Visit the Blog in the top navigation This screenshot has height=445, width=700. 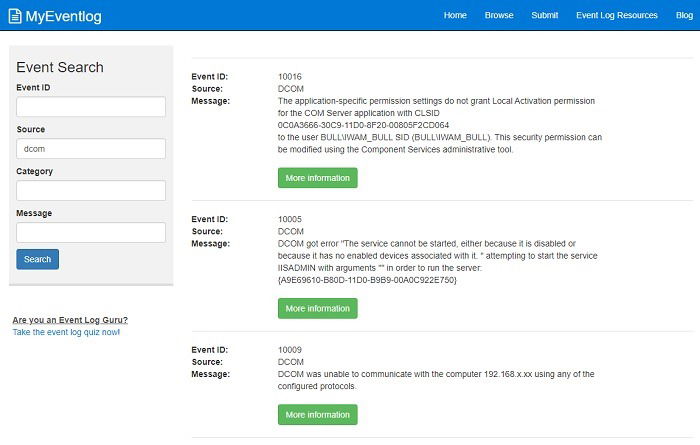point(684,15)
